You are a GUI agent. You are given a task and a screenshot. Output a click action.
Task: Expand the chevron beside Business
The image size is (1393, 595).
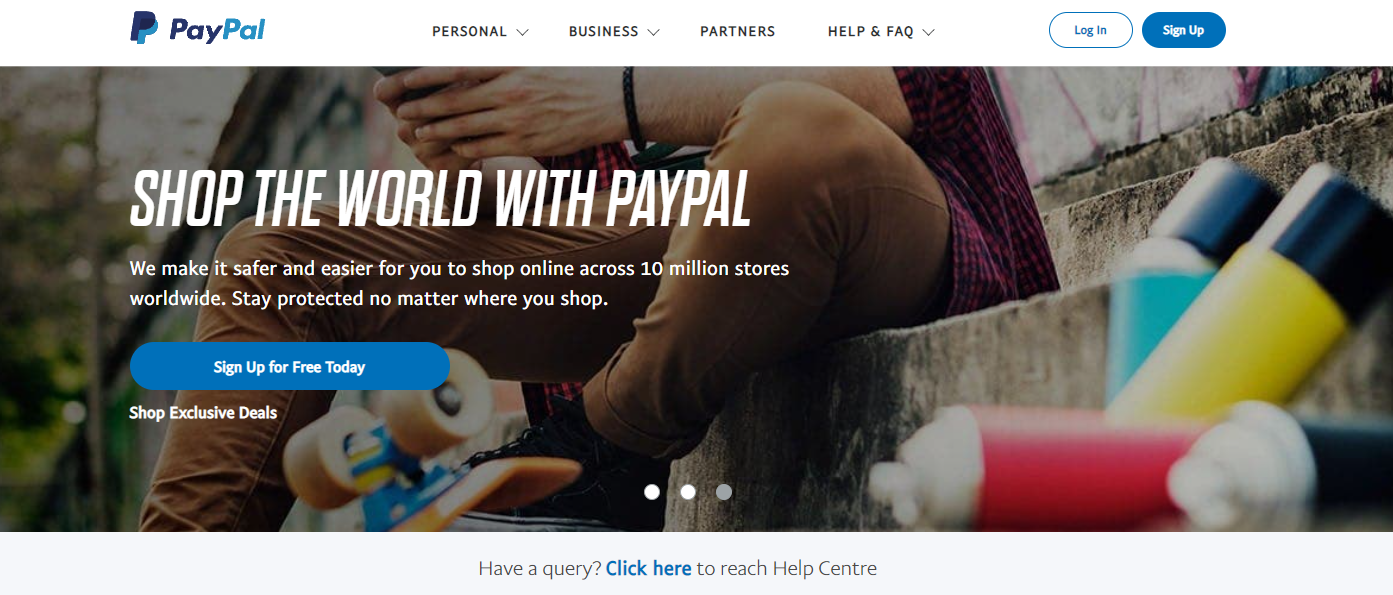654,33
